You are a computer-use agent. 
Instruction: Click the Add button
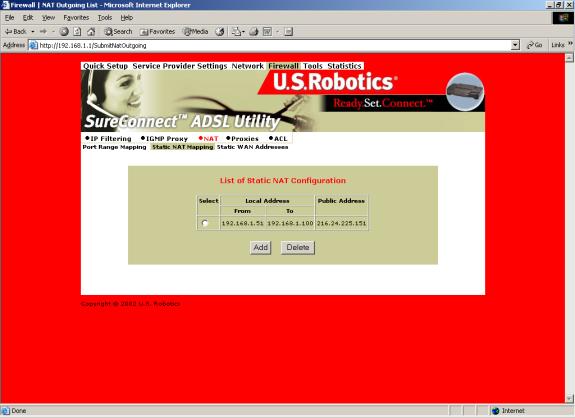[260, 248]
